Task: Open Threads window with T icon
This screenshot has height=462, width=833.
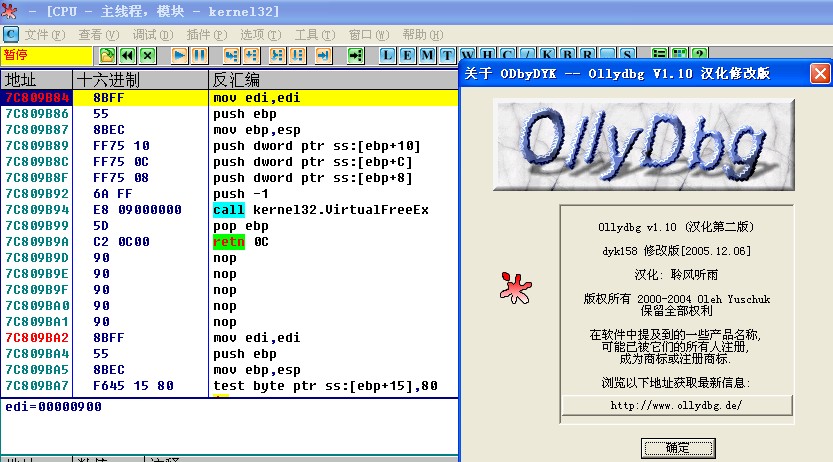Action: 447,55
